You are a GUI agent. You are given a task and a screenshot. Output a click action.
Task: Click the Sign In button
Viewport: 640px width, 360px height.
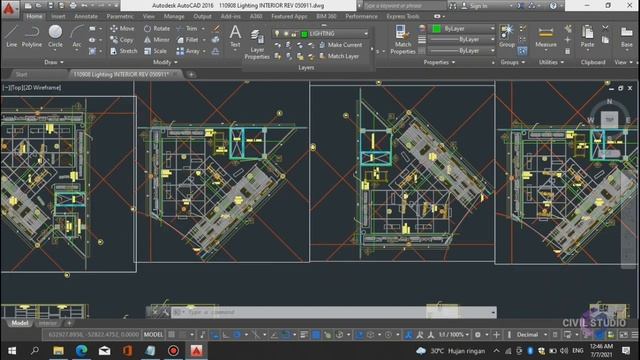click(x=474, y=6)
